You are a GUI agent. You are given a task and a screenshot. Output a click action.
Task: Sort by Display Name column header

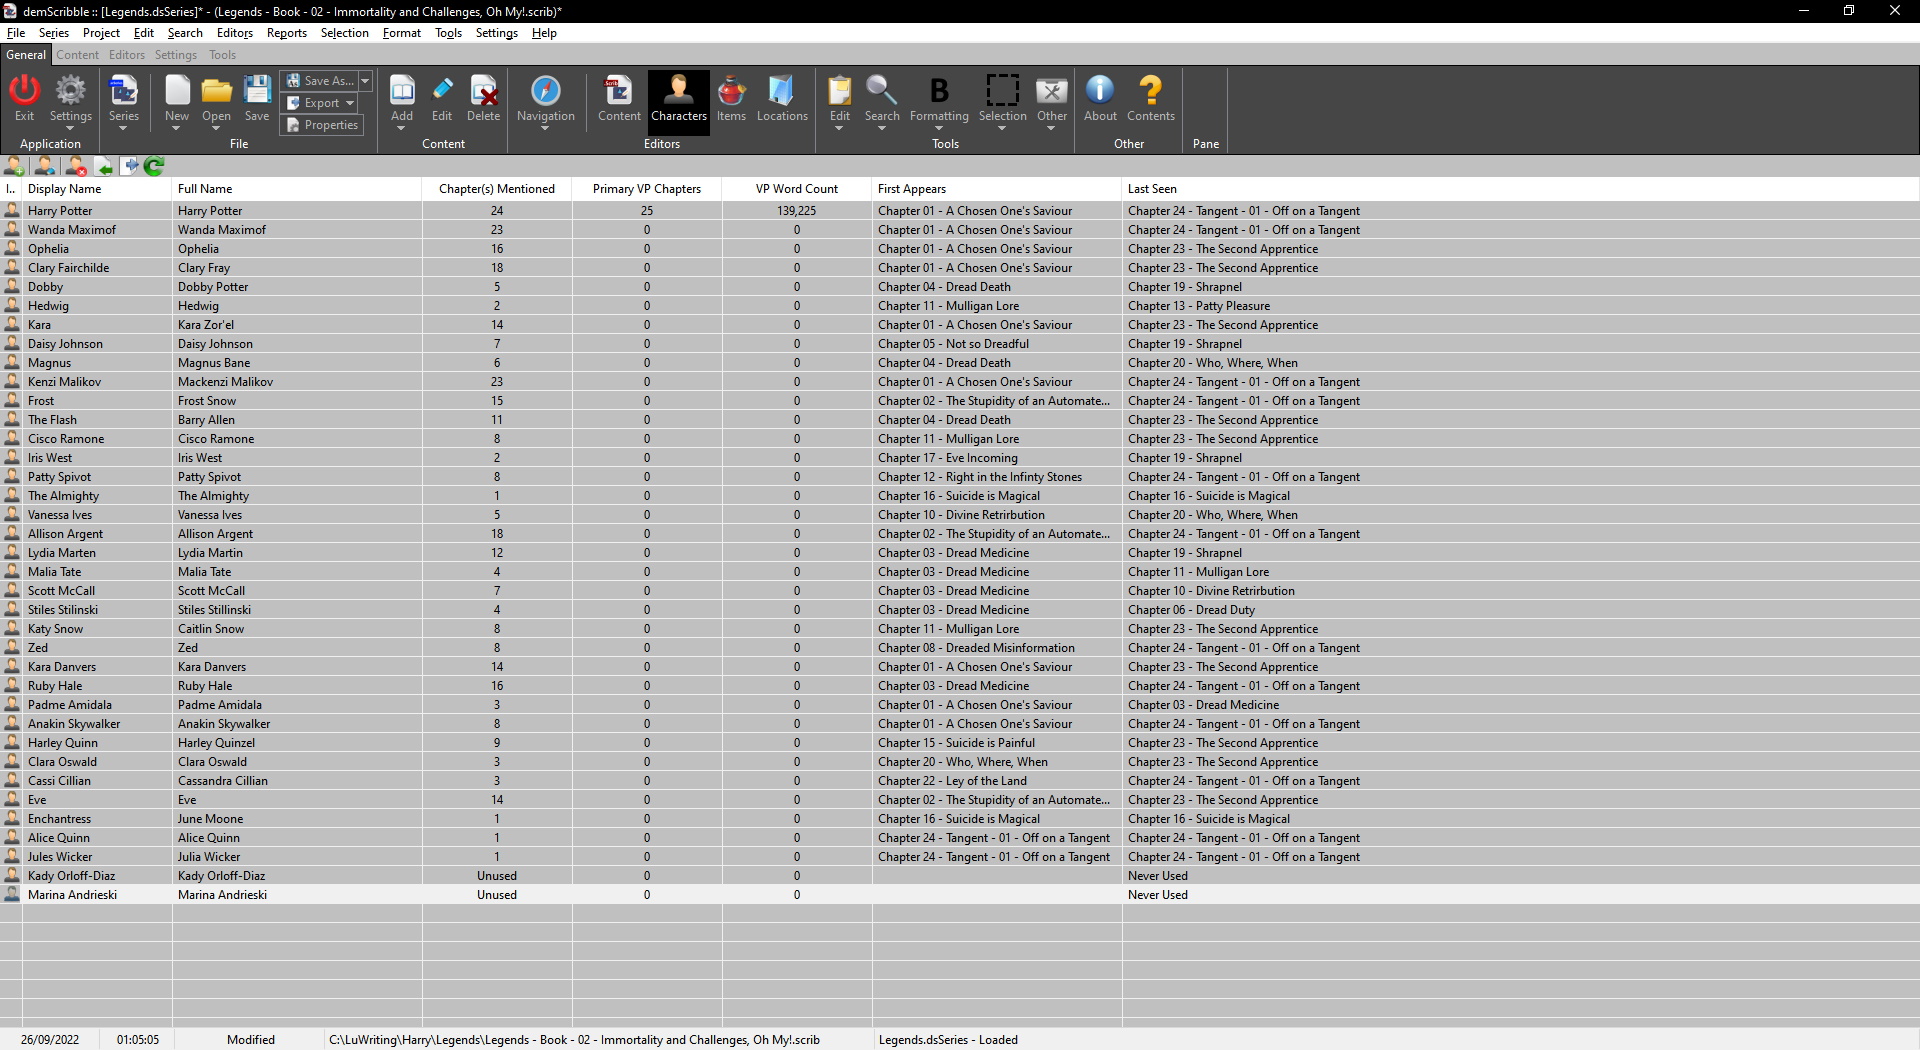pos(97,189)
